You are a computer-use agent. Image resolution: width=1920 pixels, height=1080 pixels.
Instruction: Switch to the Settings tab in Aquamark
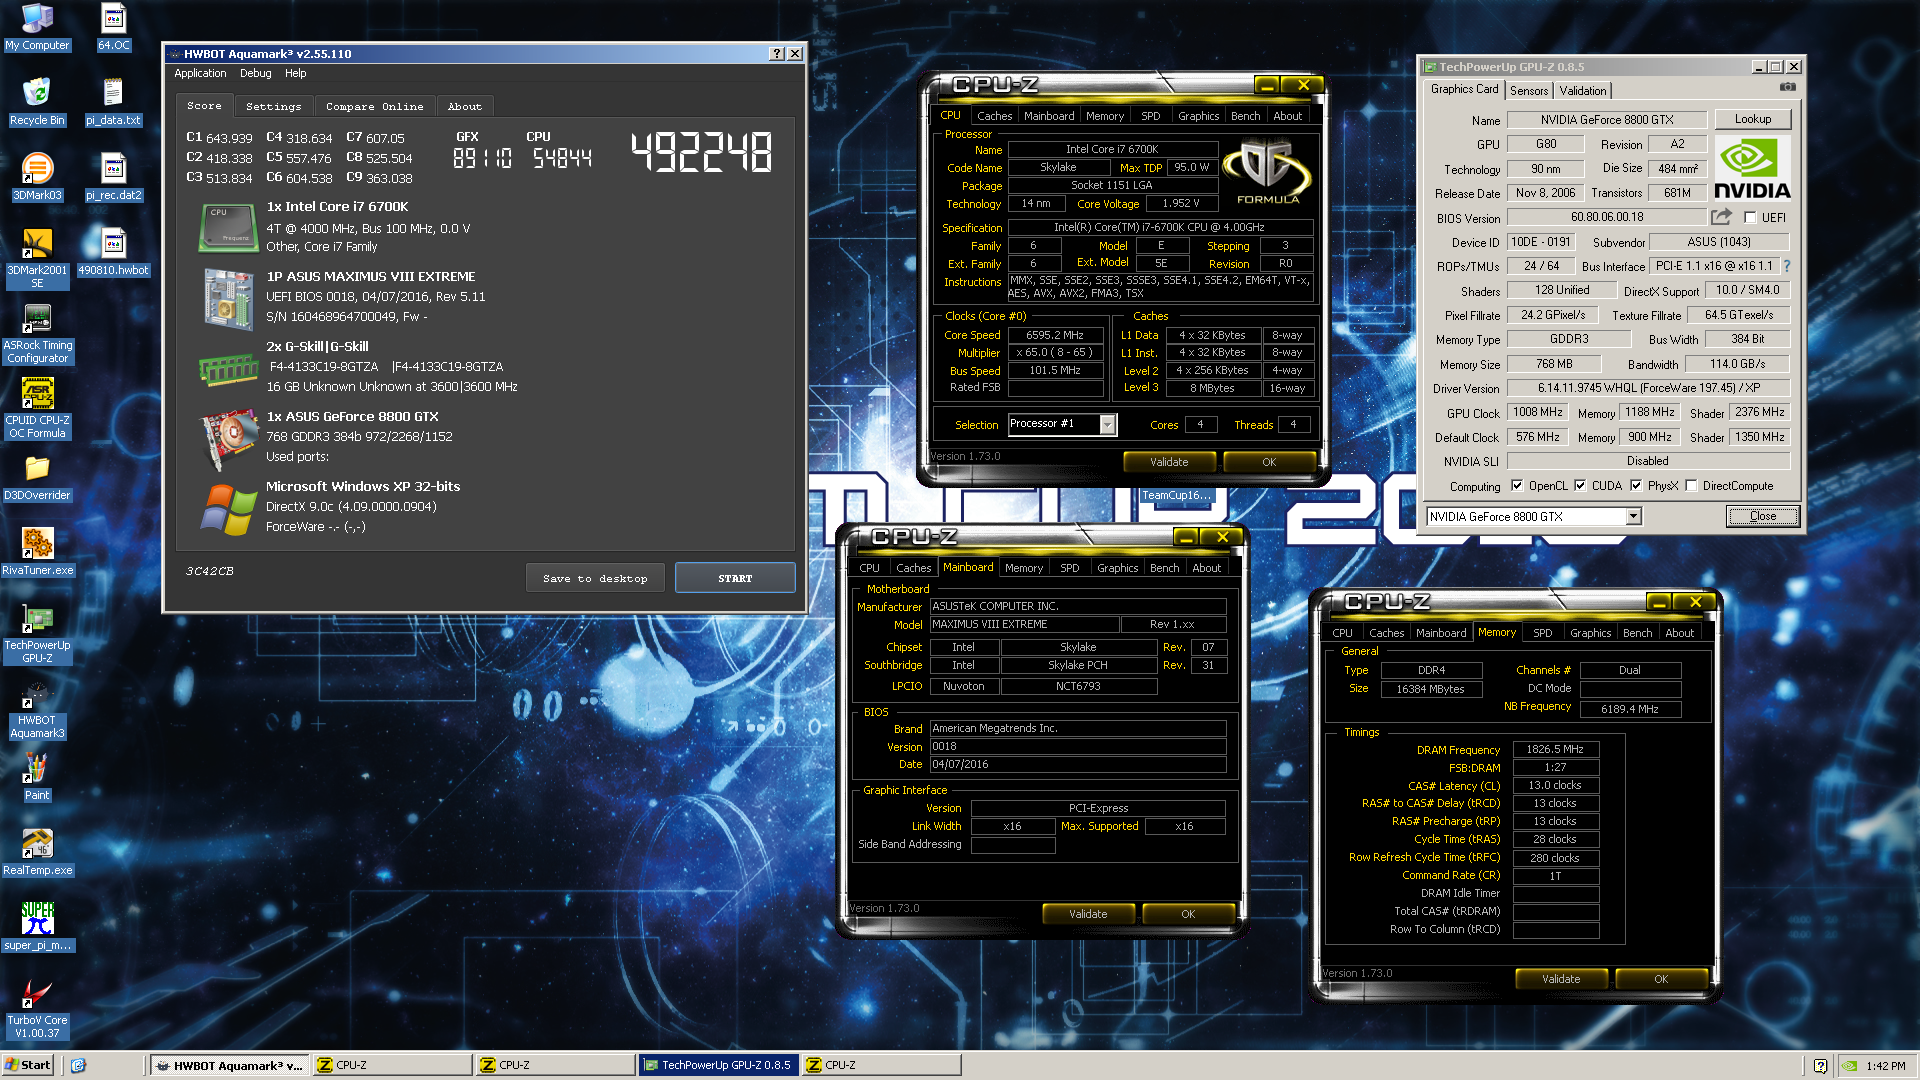point(273,106)
